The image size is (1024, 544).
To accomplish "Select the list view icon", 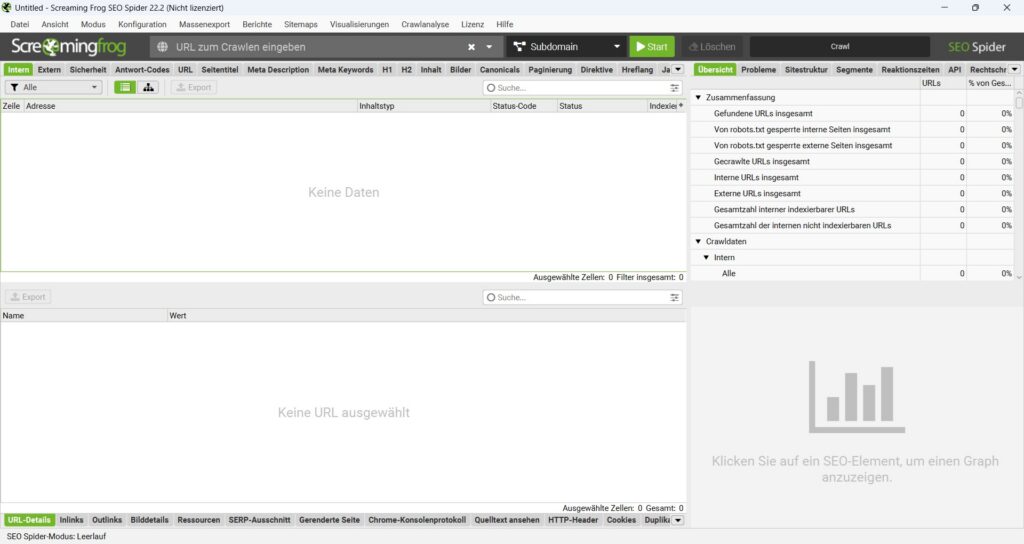I will pos(125,88).
